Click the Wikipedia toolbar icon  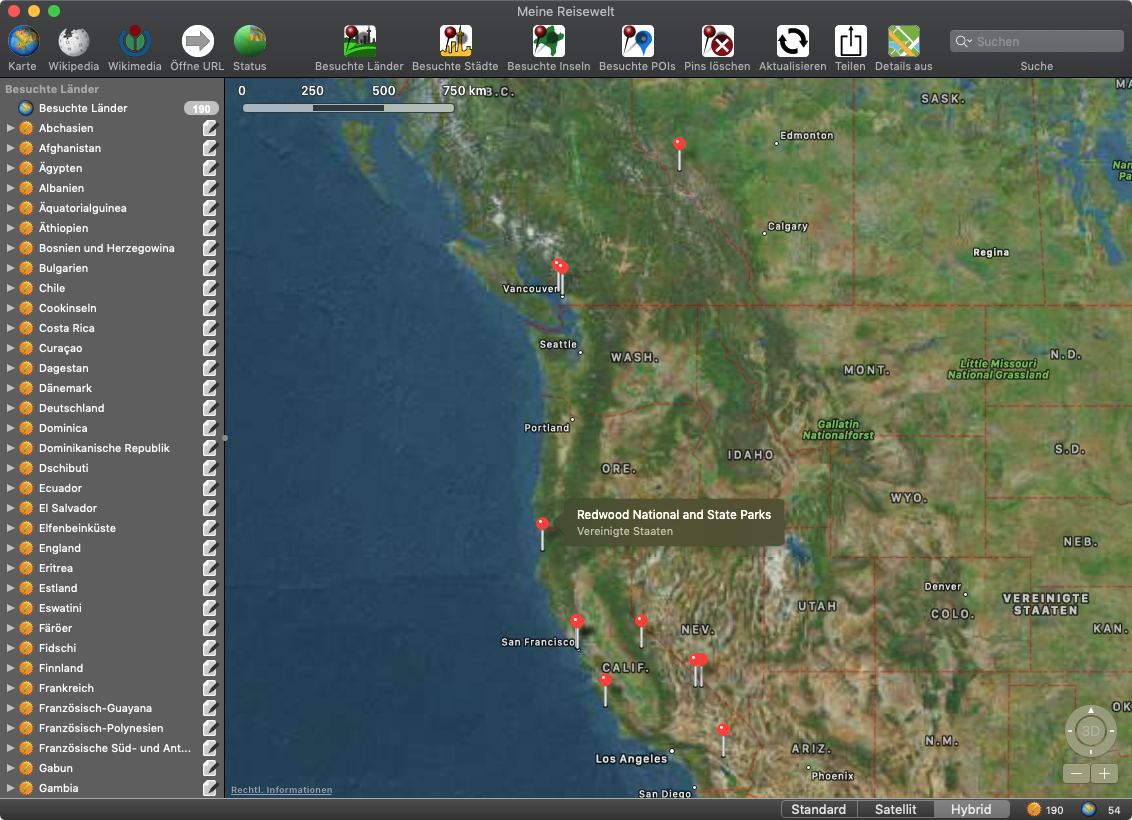74,42
